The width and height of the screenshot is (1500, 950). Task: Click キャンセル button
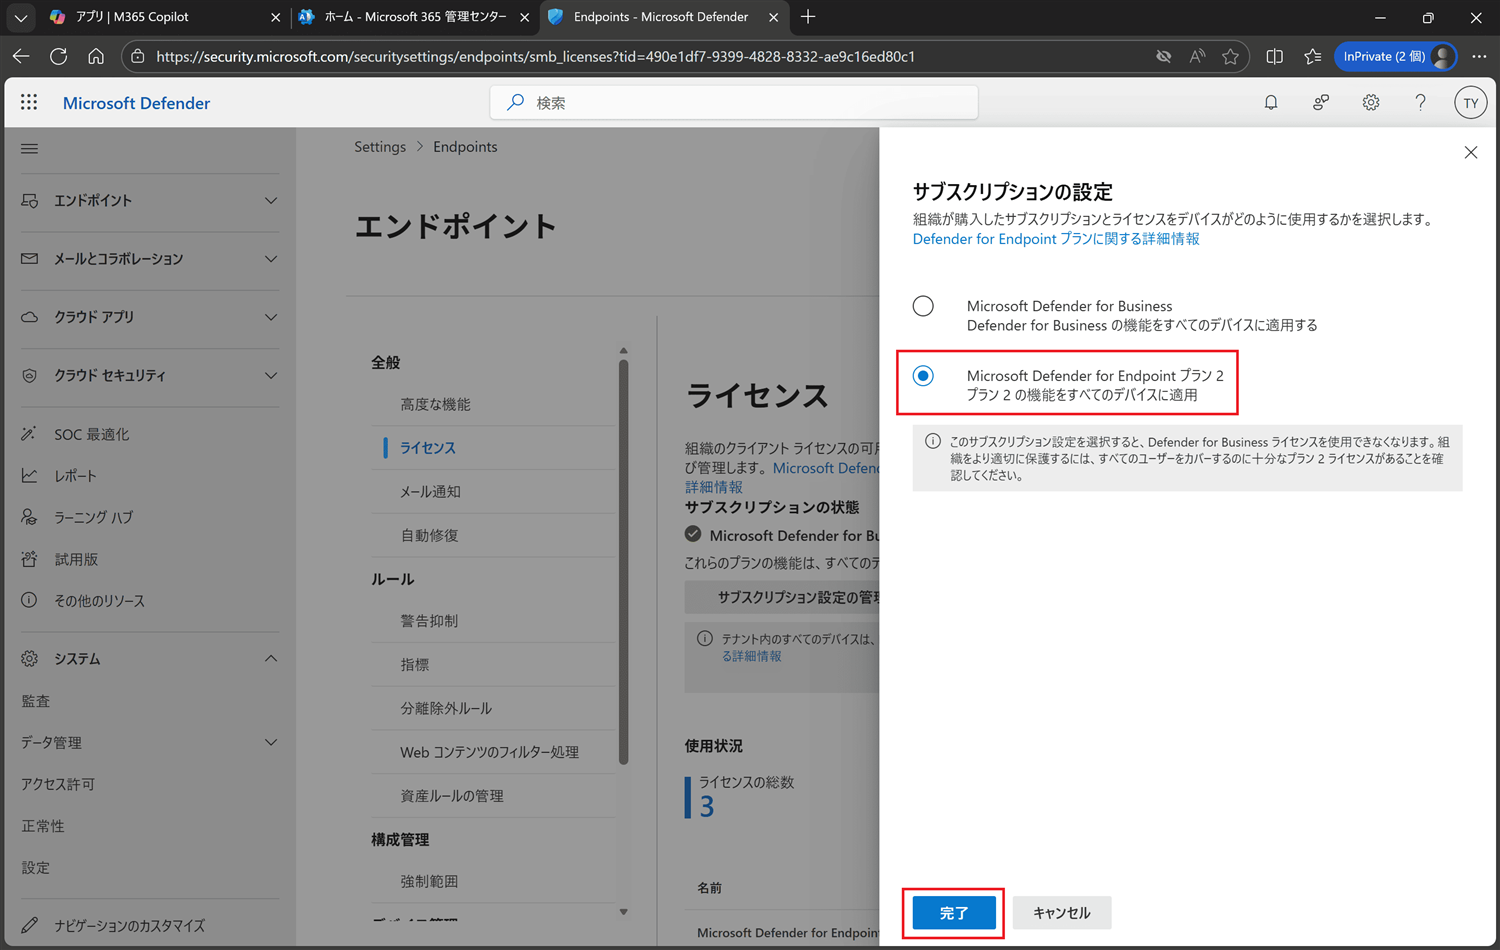(1062, 913)
